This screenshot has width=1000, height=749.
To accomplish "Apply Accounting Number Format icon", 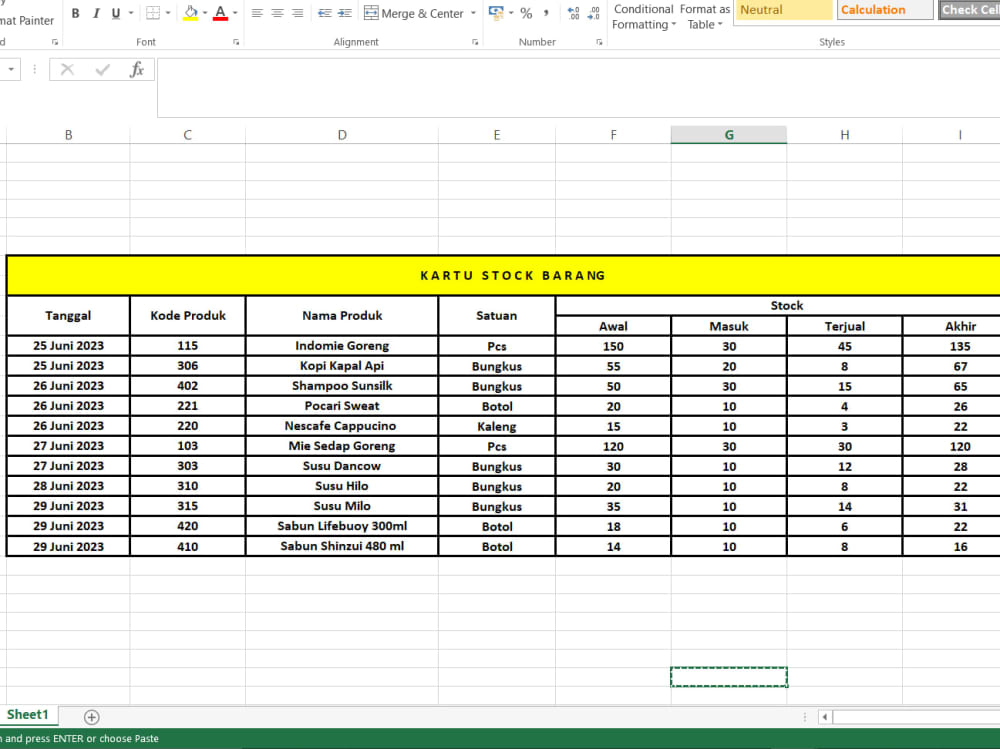I will [496, 13].
